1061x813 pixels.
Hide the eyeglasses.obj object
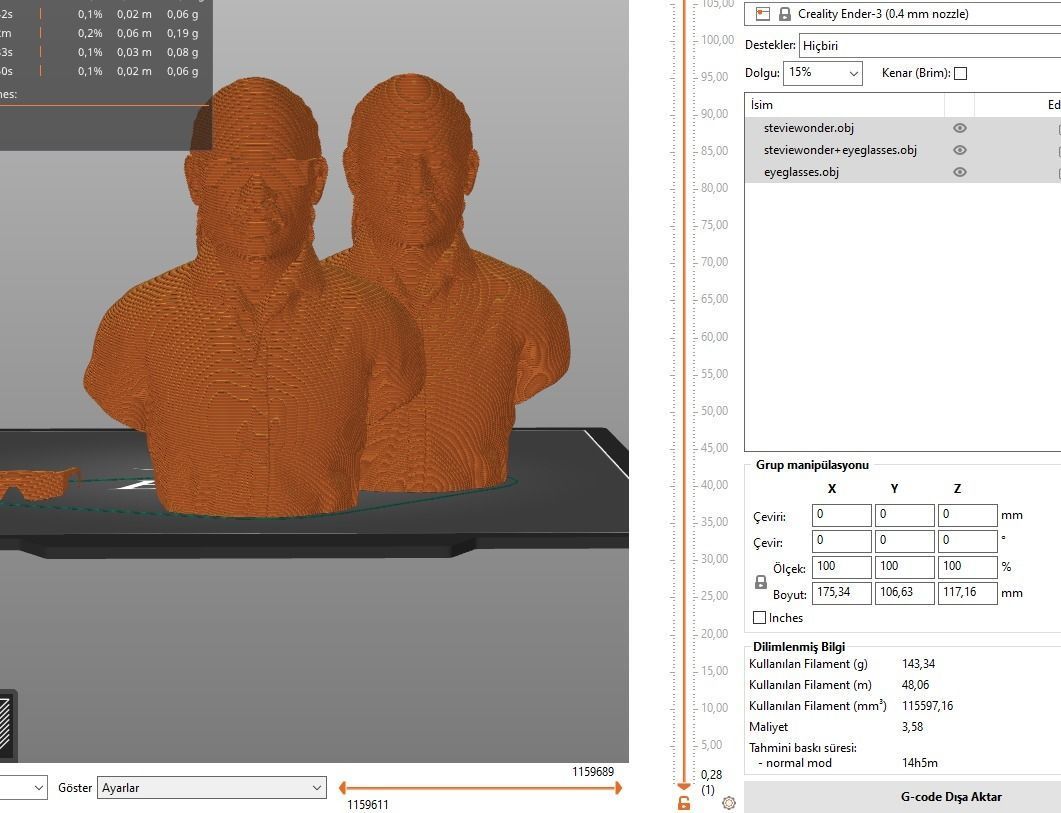click(960, 172)
